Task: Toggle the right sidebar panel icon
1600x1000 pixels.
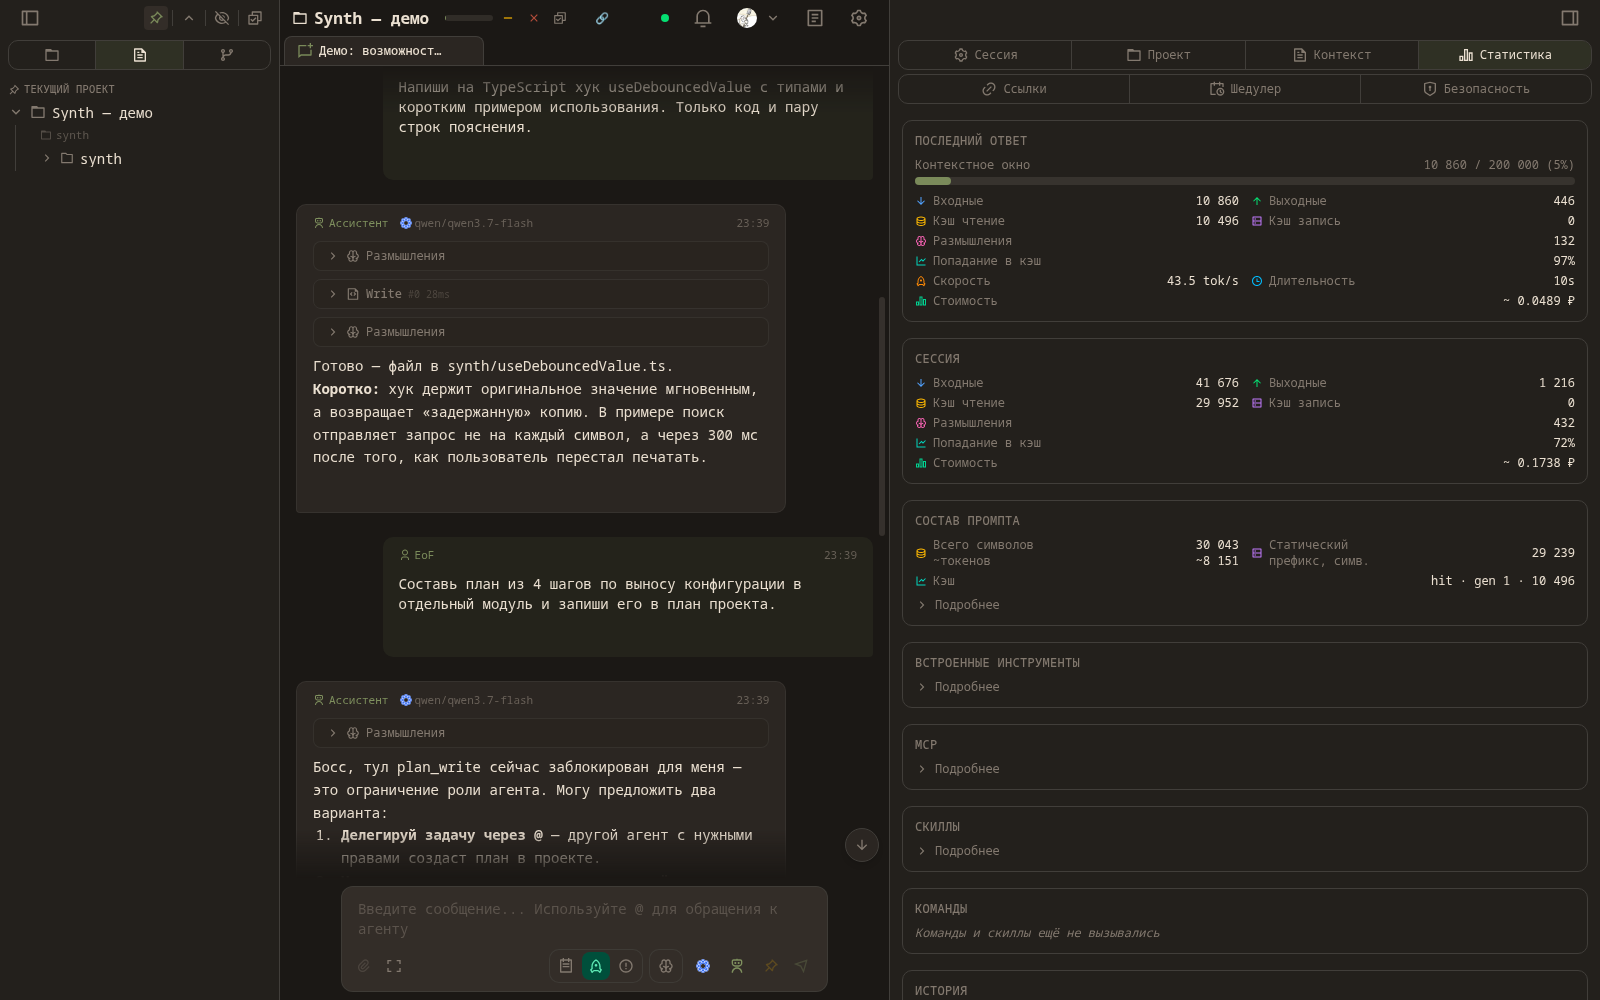Action: 1570,18
